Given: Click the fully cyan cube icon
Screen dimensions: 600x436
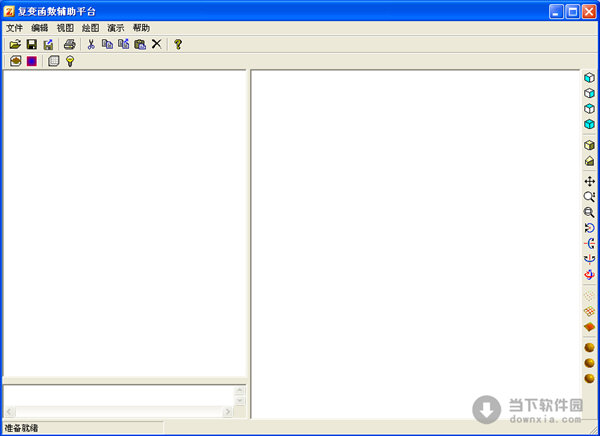Looking at the screenshot, I should [x=589, y=124].
